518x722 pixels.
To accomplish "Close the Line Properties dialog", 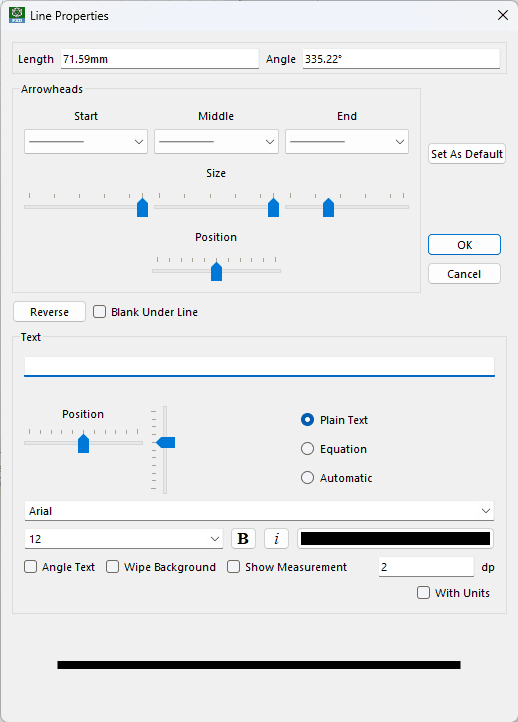I will [503, 15].
